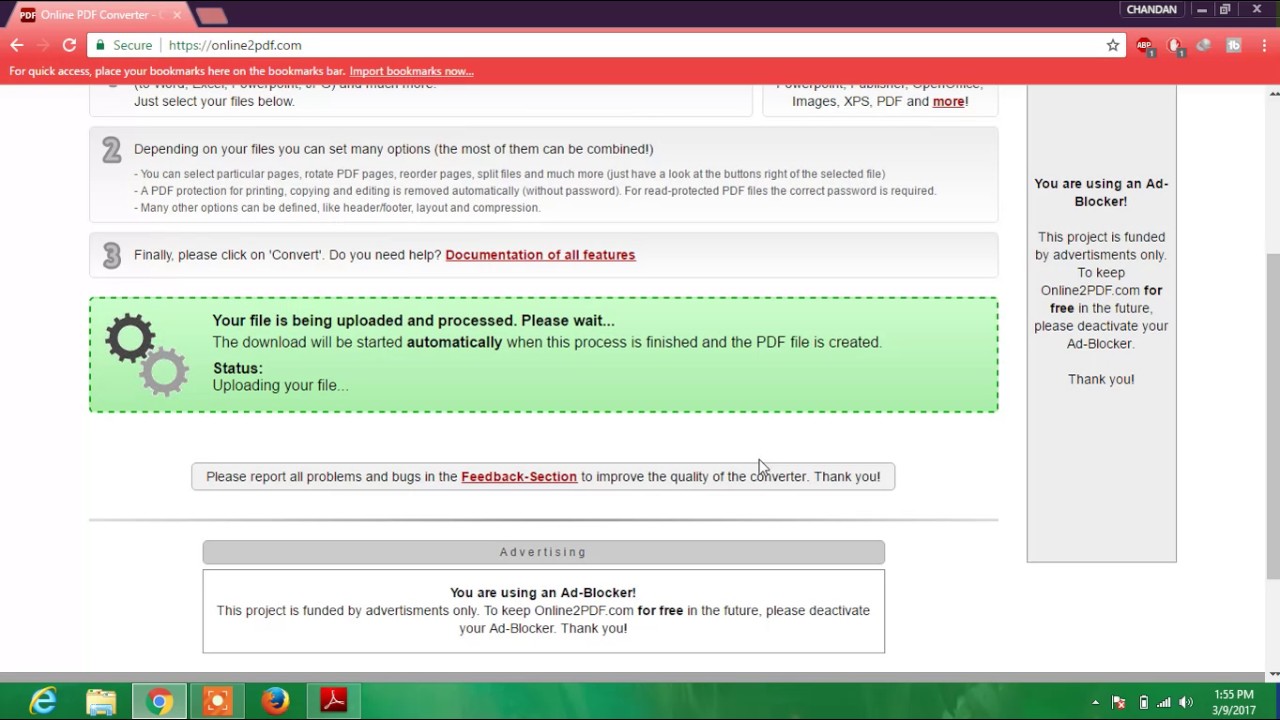
Task: Click the browser forward arrow
Action: (x=43, y=45)
